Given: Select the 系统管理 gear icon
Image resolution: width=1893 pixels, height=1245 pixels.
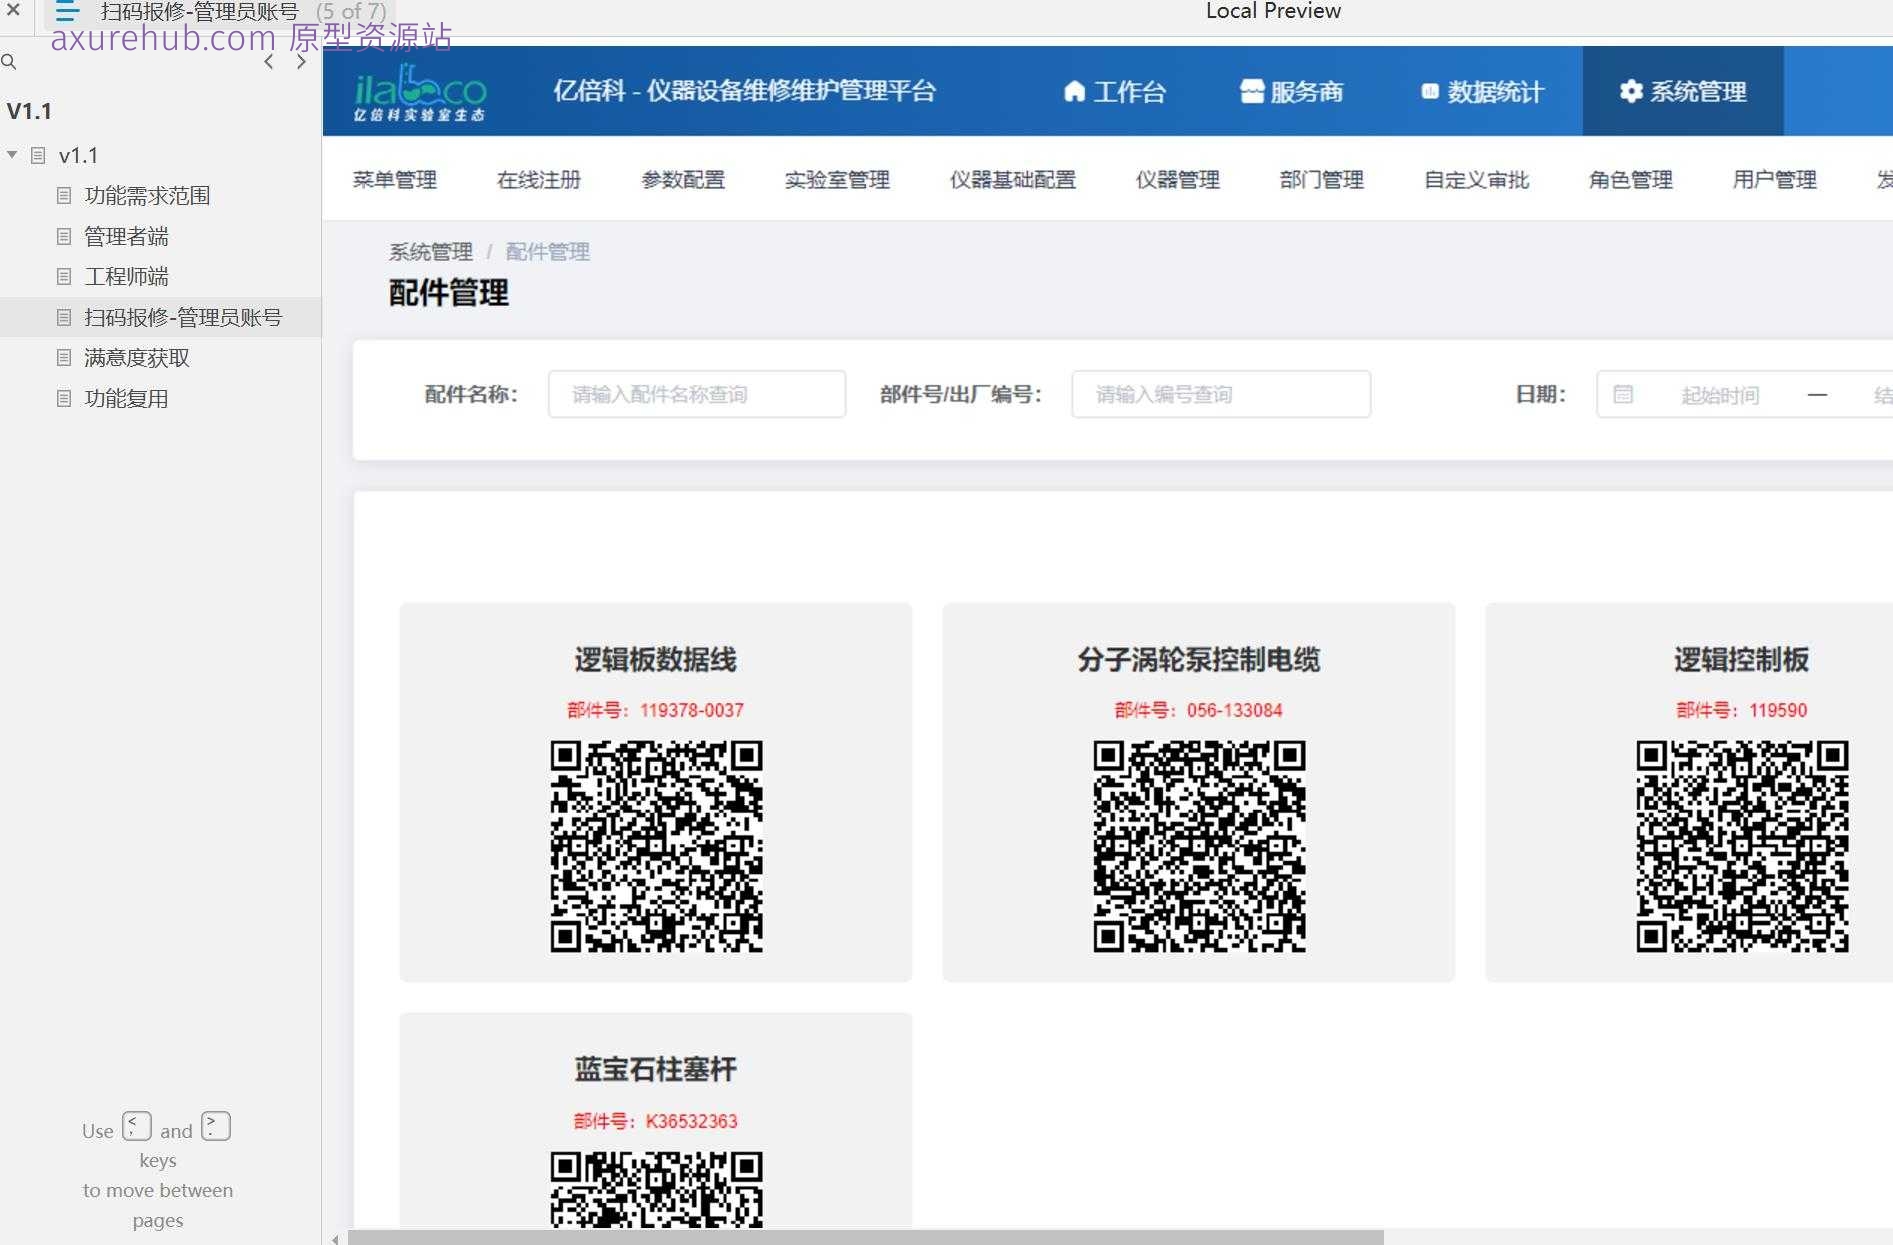Looking at the screenshot, I should coord(1630,91).
